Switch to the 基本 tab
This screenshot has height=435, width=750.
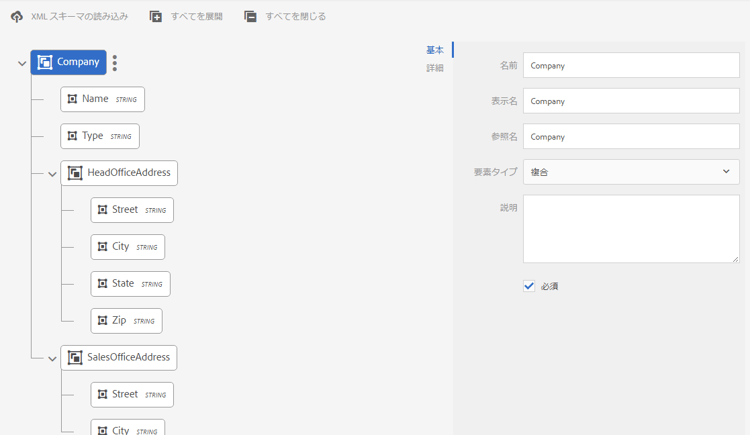435,50
